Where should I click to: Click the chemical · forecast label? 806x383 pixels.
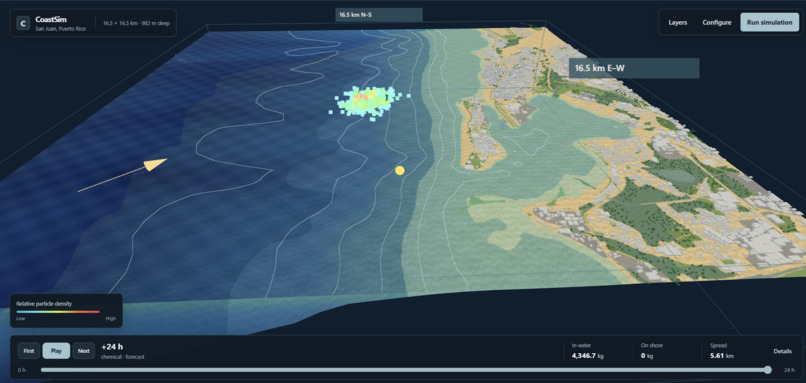123,357
